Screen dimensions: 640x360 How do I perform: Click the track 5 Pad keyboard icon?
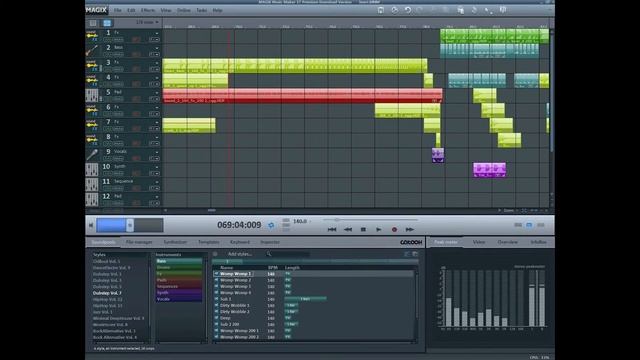[92, 96]
